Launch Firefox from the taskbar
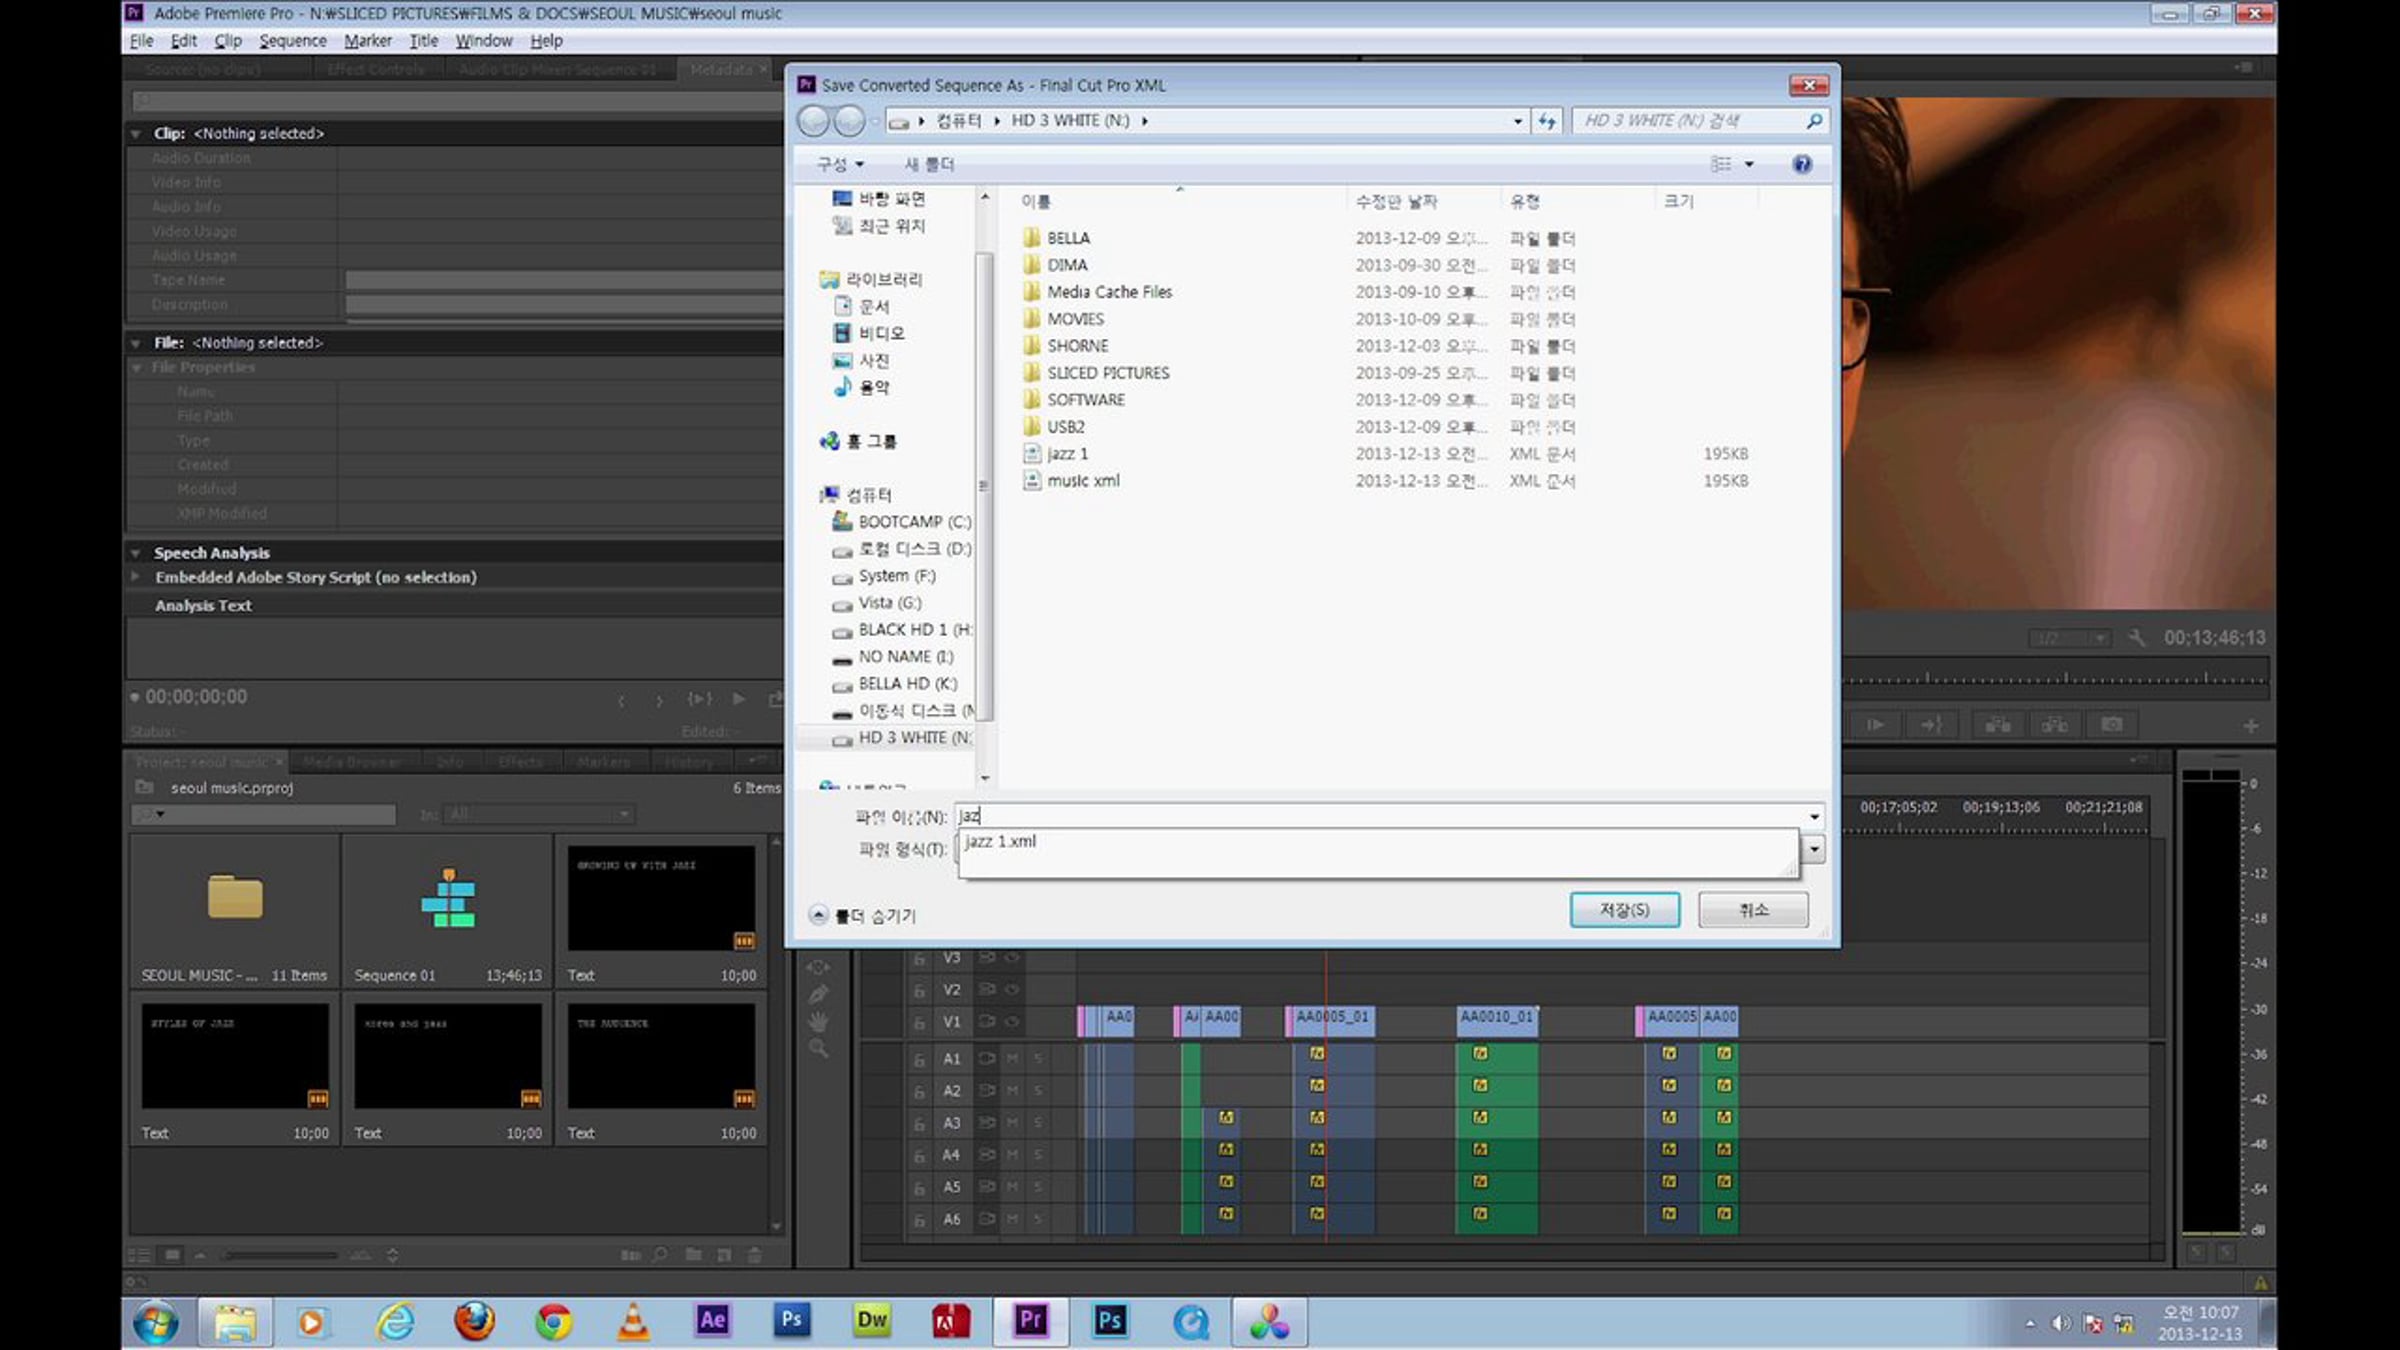 474,1321
